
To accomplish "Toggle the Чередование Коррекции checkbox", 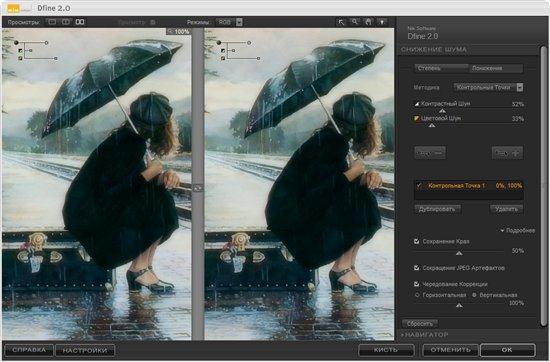I will [x=416, y=284].
